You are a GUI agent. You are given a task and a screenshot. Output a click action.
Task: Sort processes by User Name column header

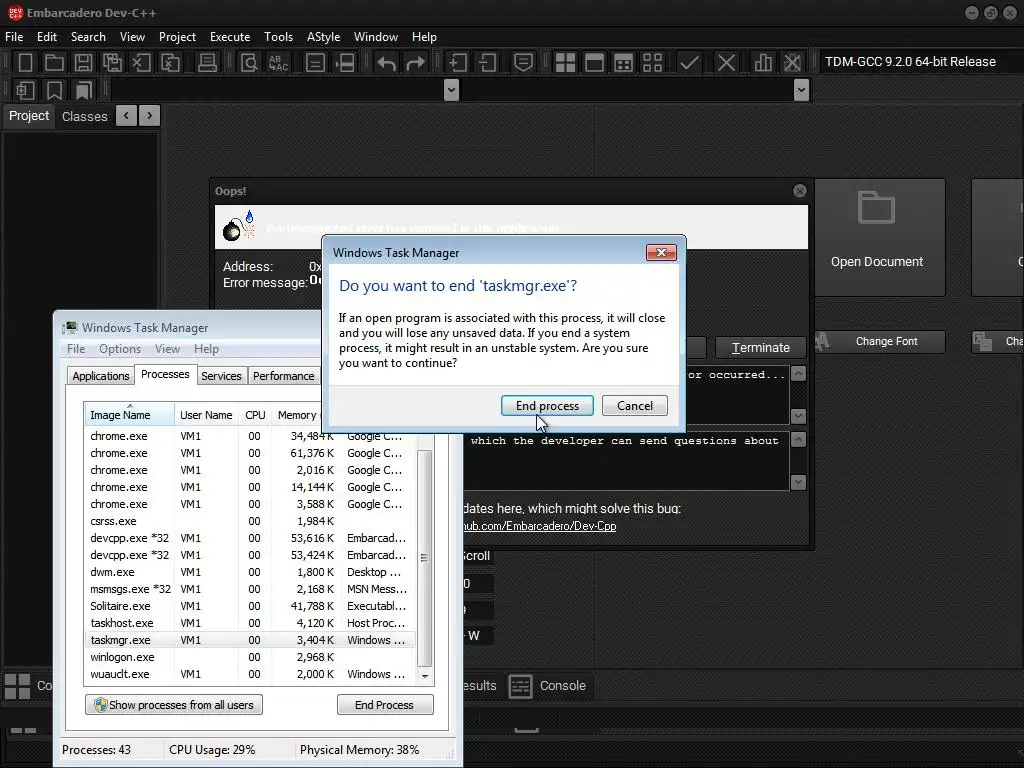click(x=206, y=415)
